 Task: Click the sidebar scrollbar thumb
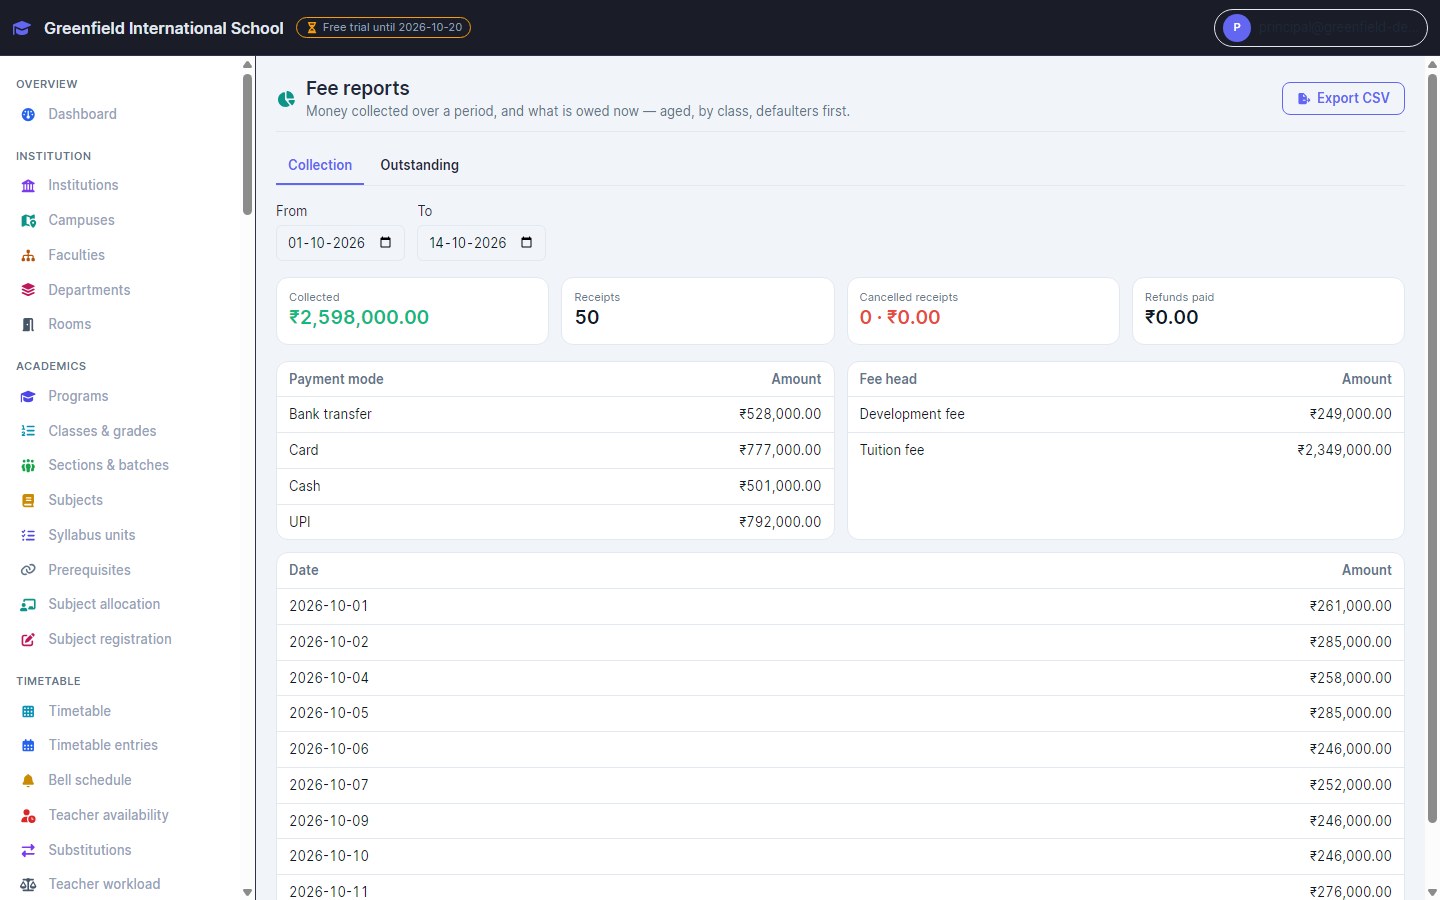[247, 145]
